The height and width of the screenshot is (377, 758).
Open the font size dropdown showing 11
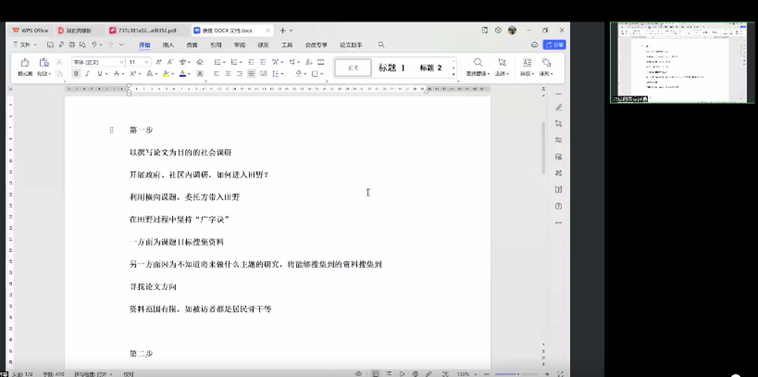click(138, 62)
